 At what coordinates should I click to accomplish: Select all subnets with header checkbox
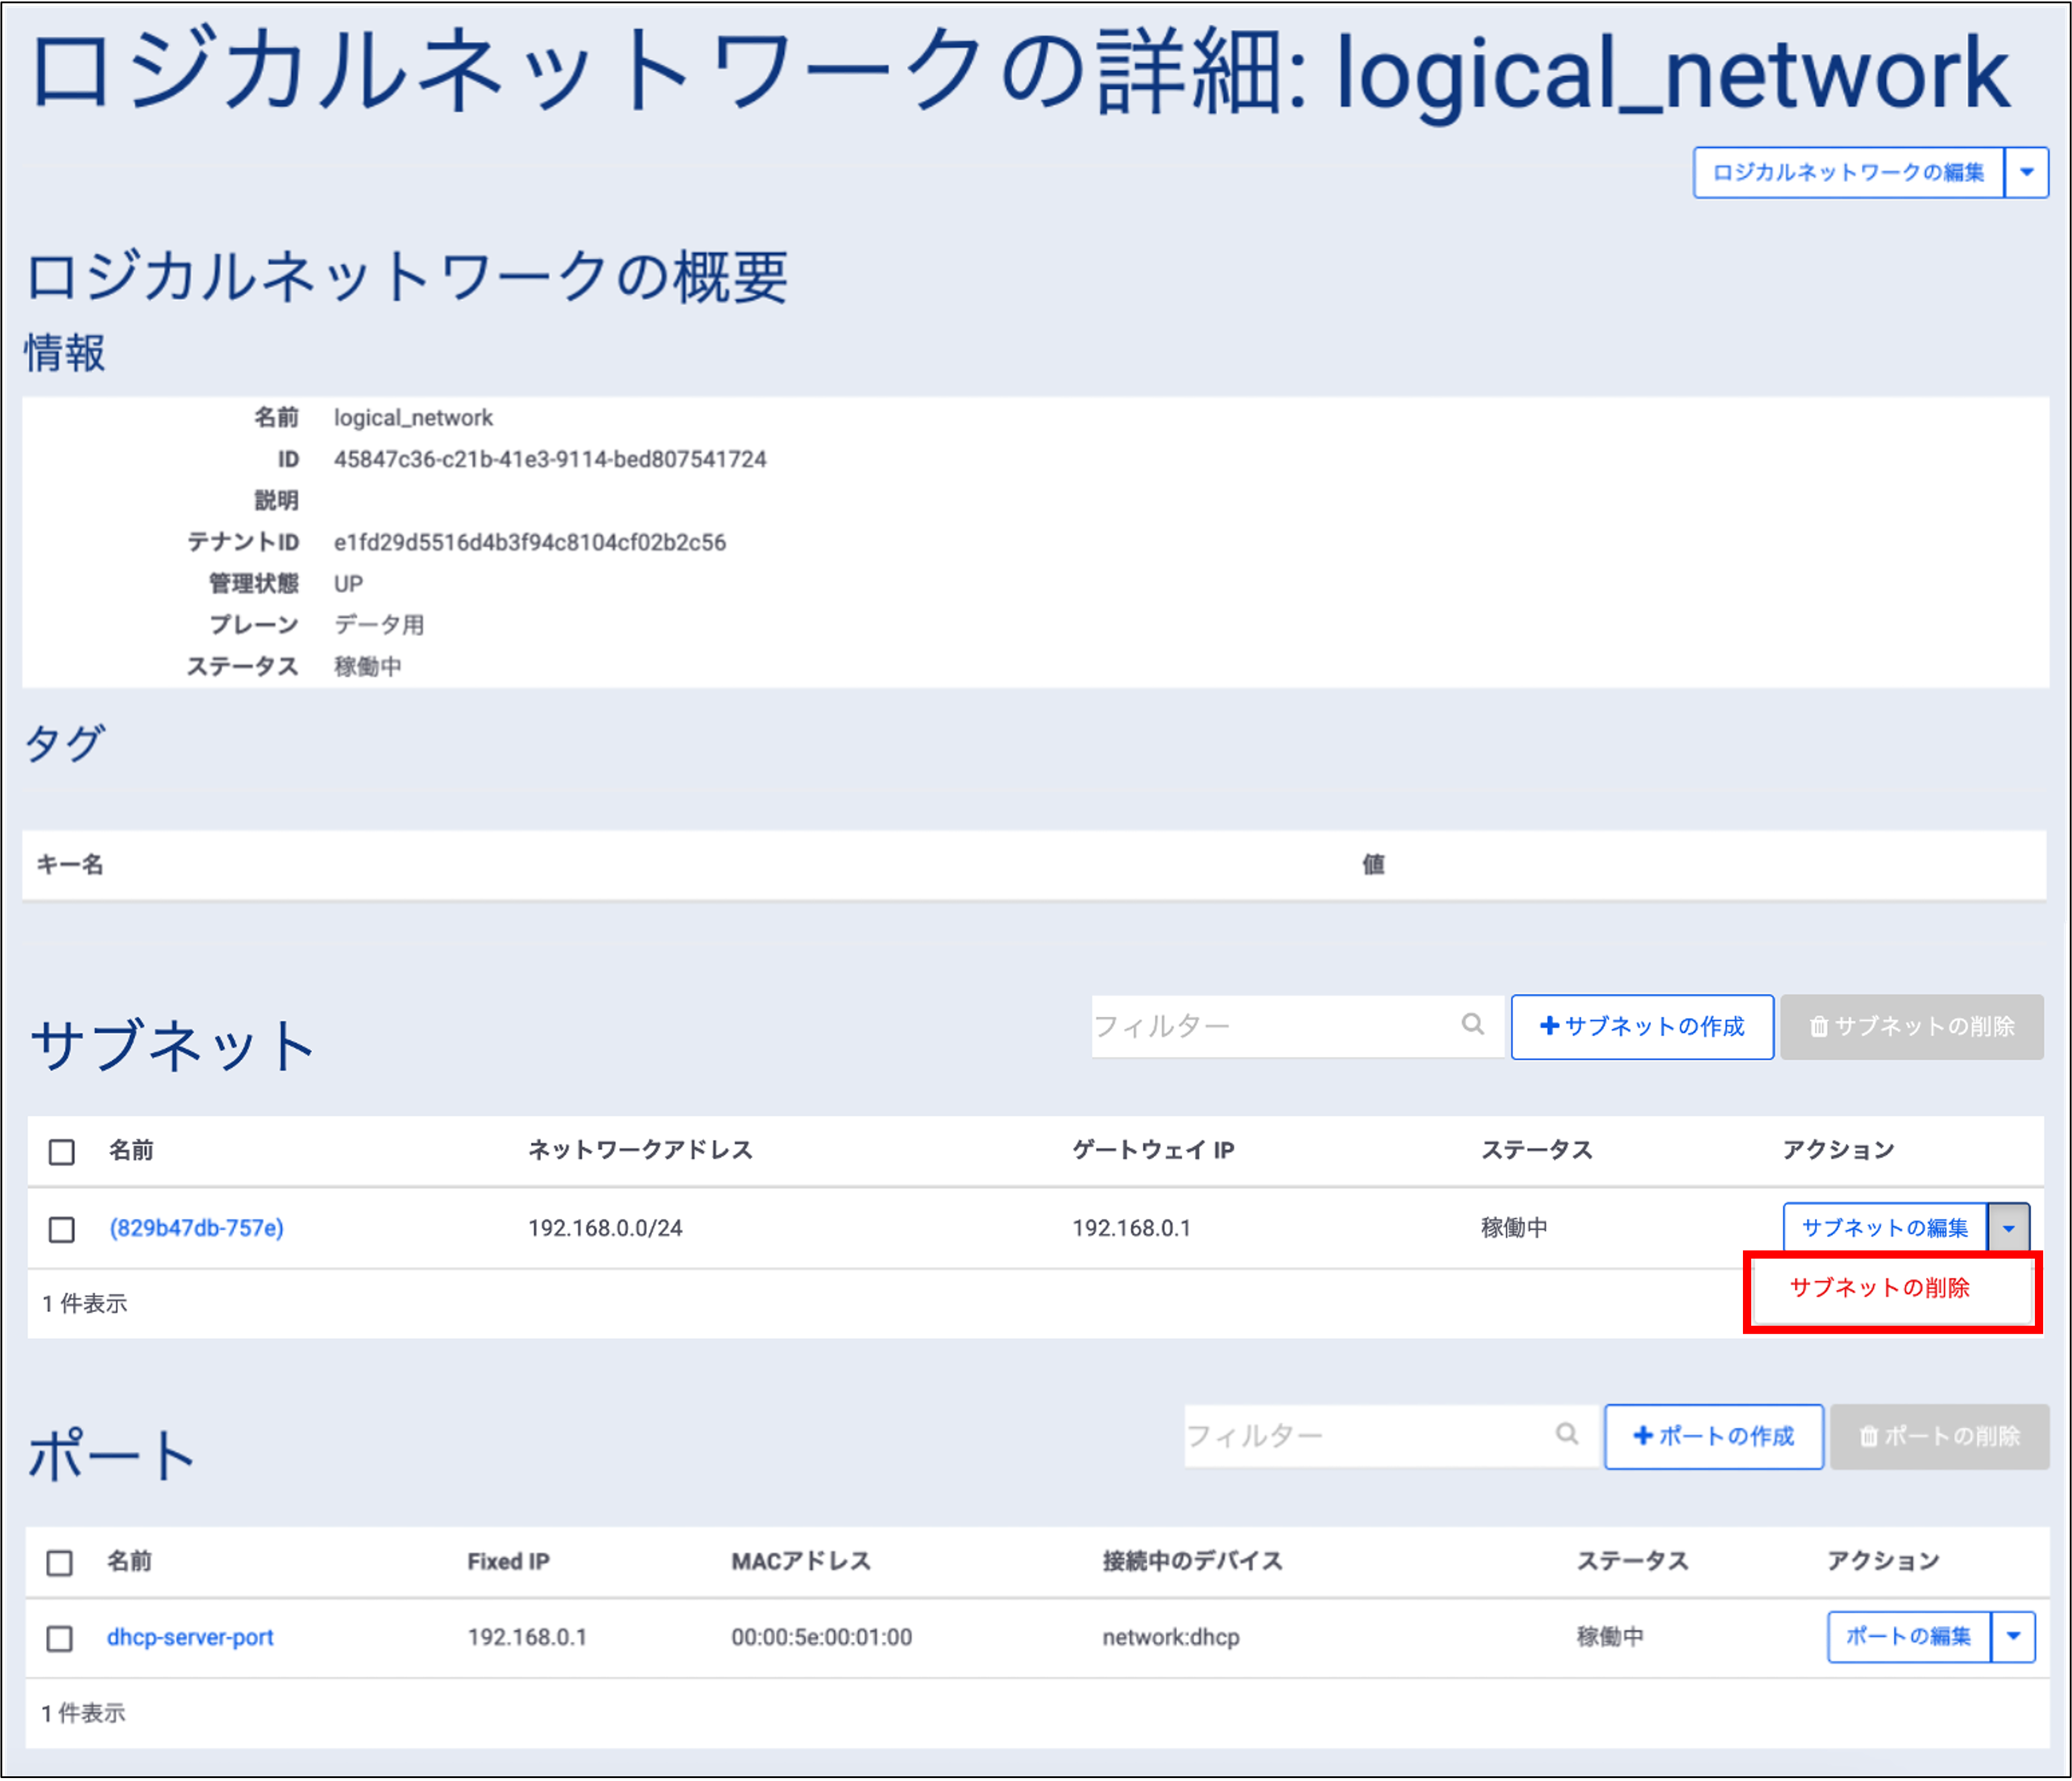click(62, 1152)
